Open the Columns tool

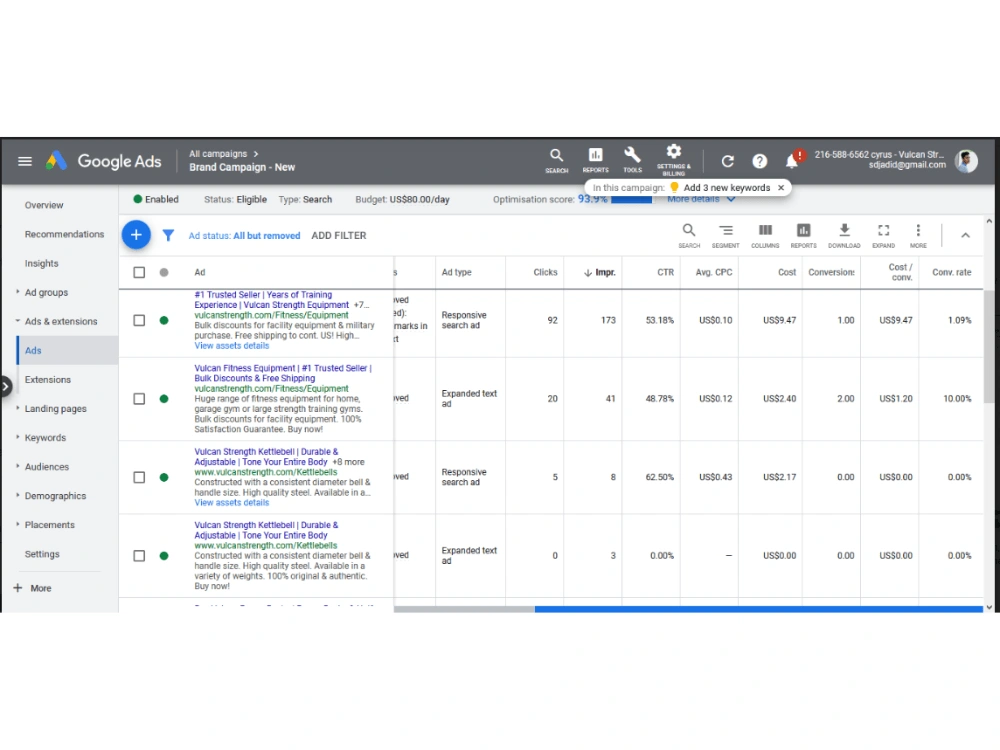(x=765, y=235)
